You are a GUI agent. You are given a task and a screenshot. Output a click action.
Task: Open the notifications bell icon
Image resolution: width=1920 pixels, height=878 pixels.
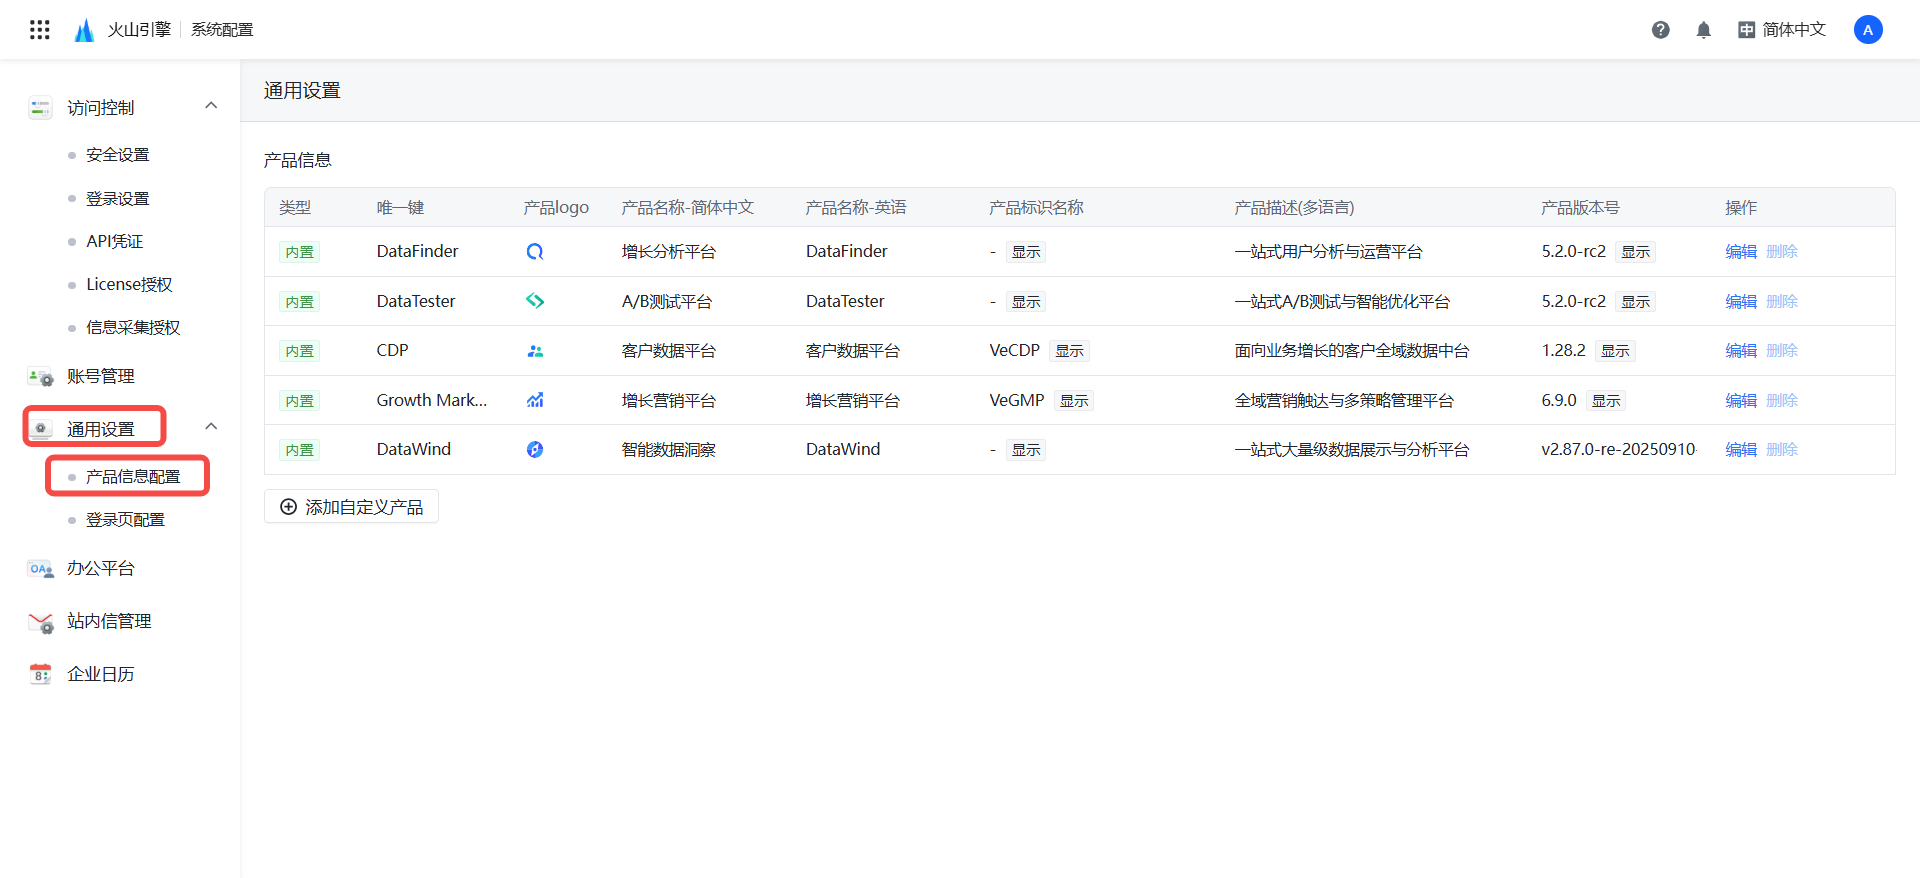[1704, 30]
